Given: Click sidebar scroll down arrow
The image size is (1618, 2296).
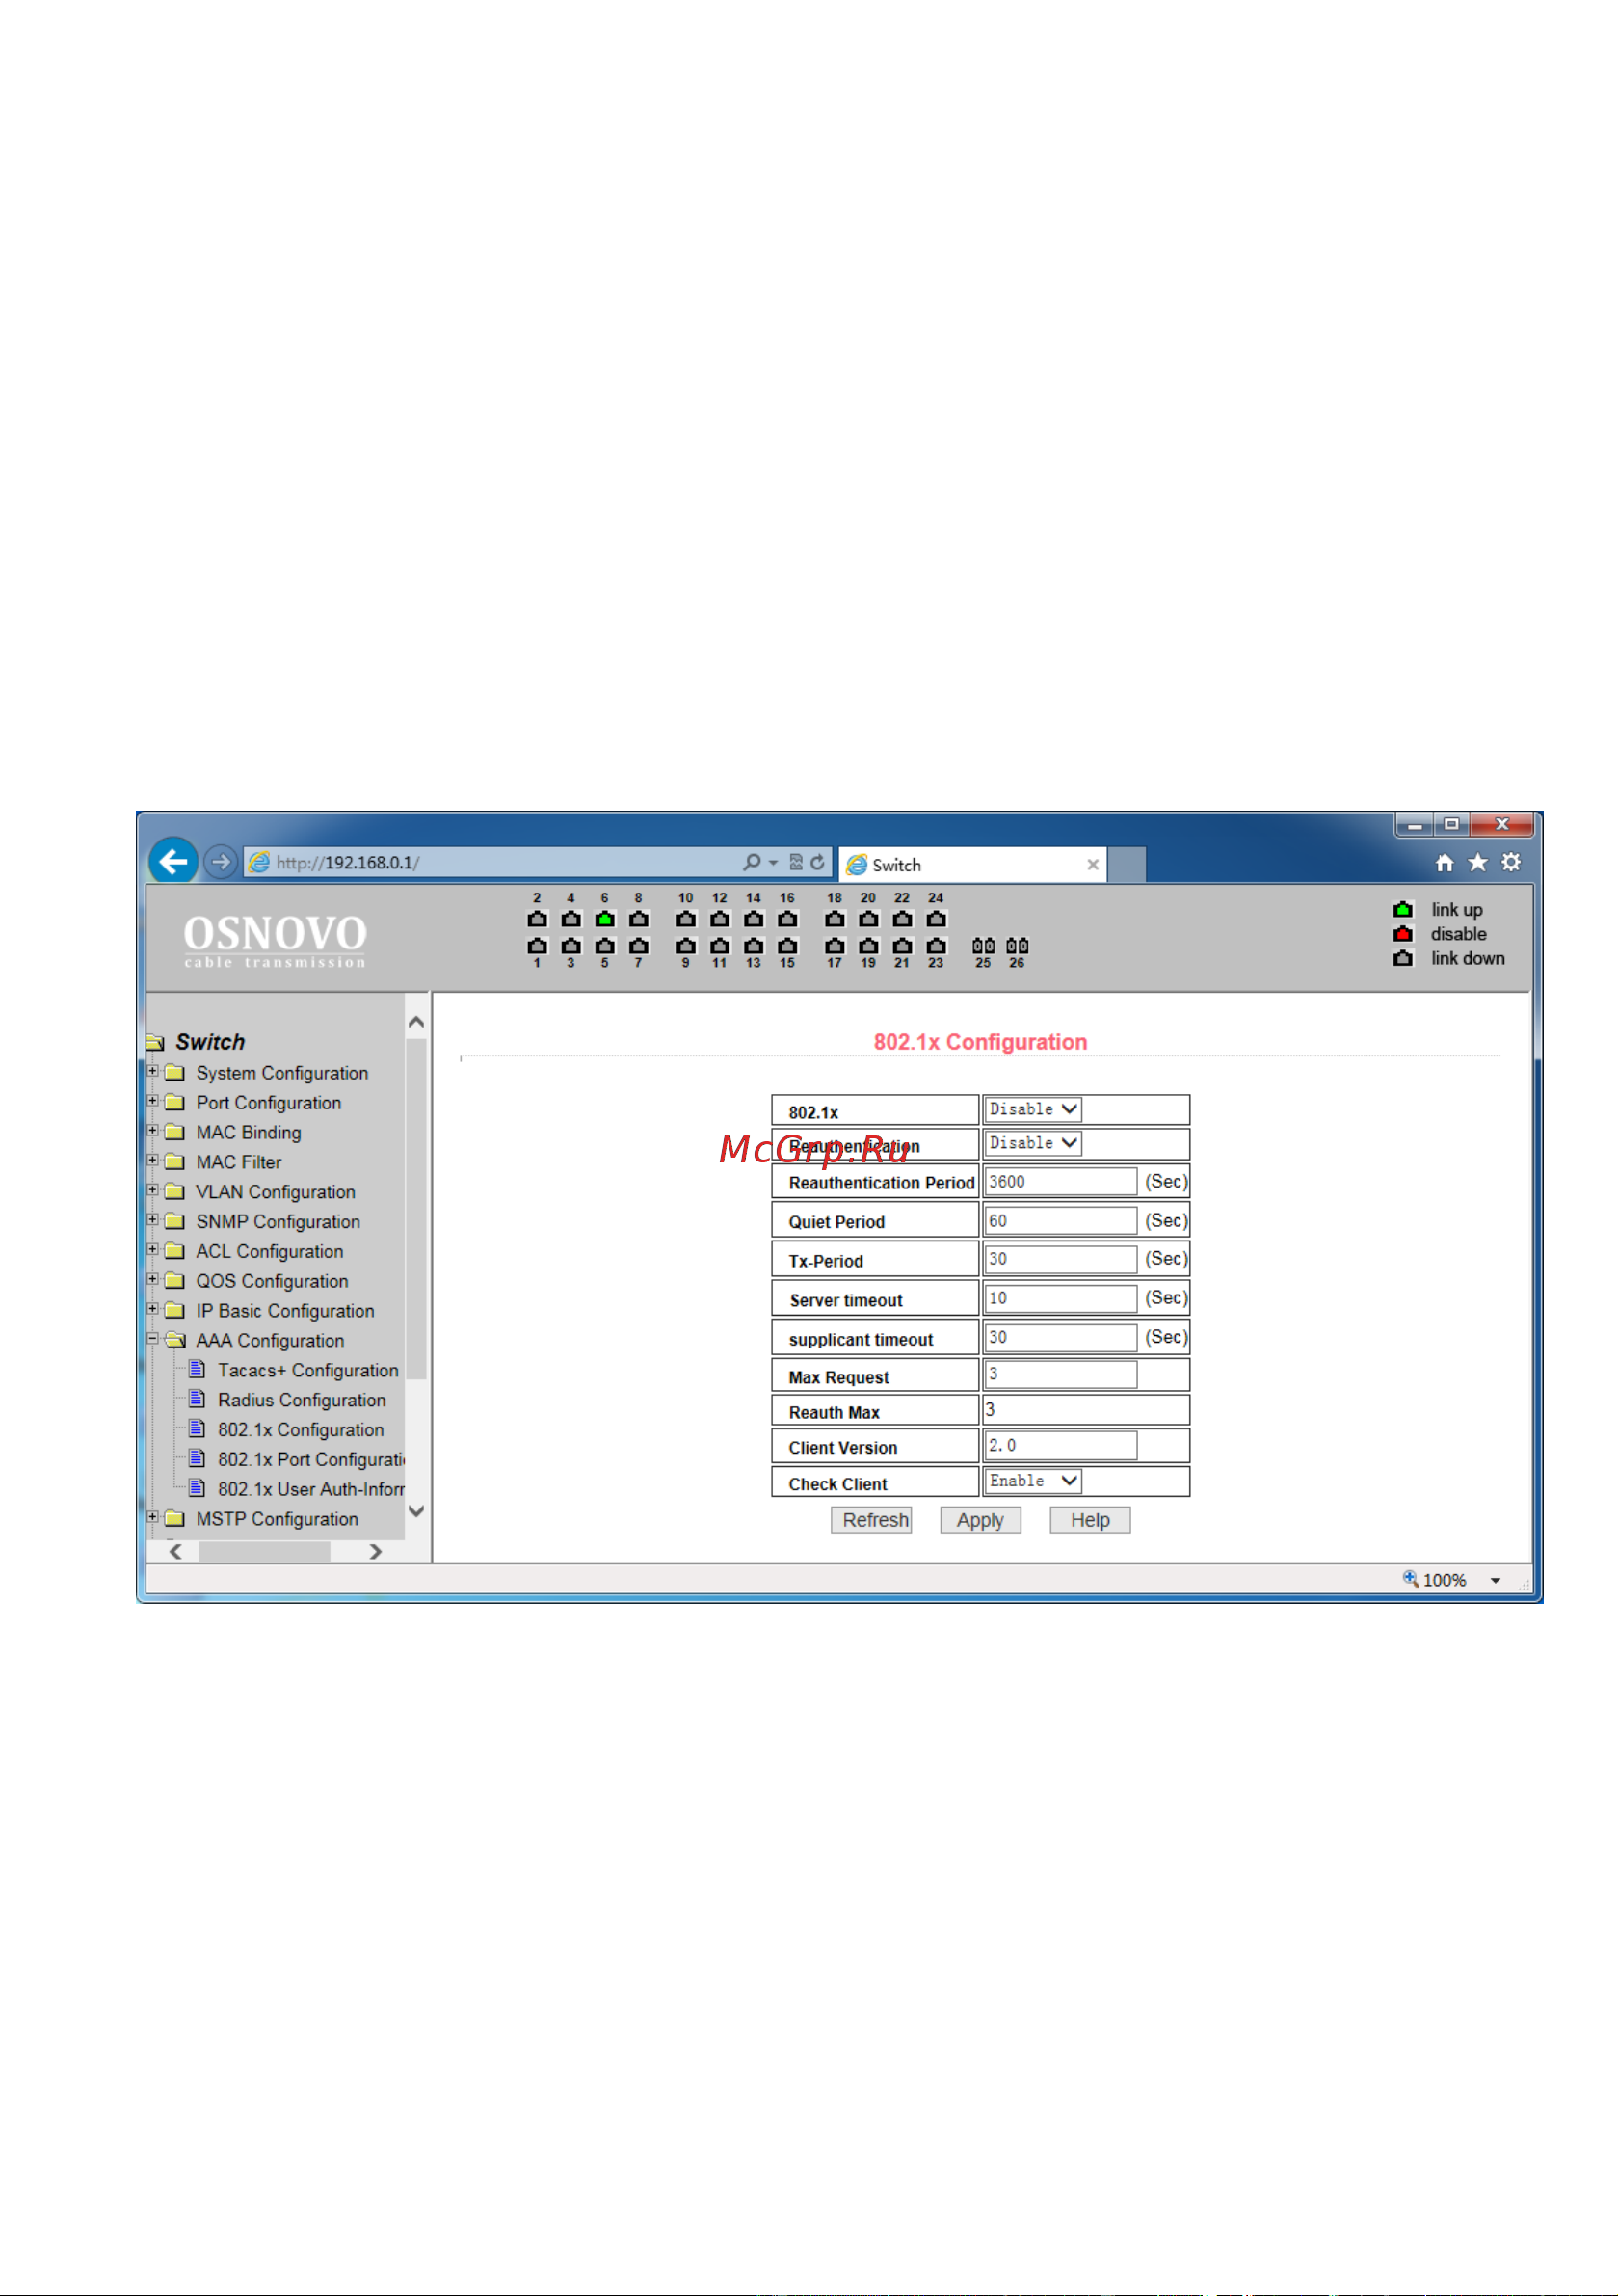Looking at the screenshot, I should [x=417, y=1511].
